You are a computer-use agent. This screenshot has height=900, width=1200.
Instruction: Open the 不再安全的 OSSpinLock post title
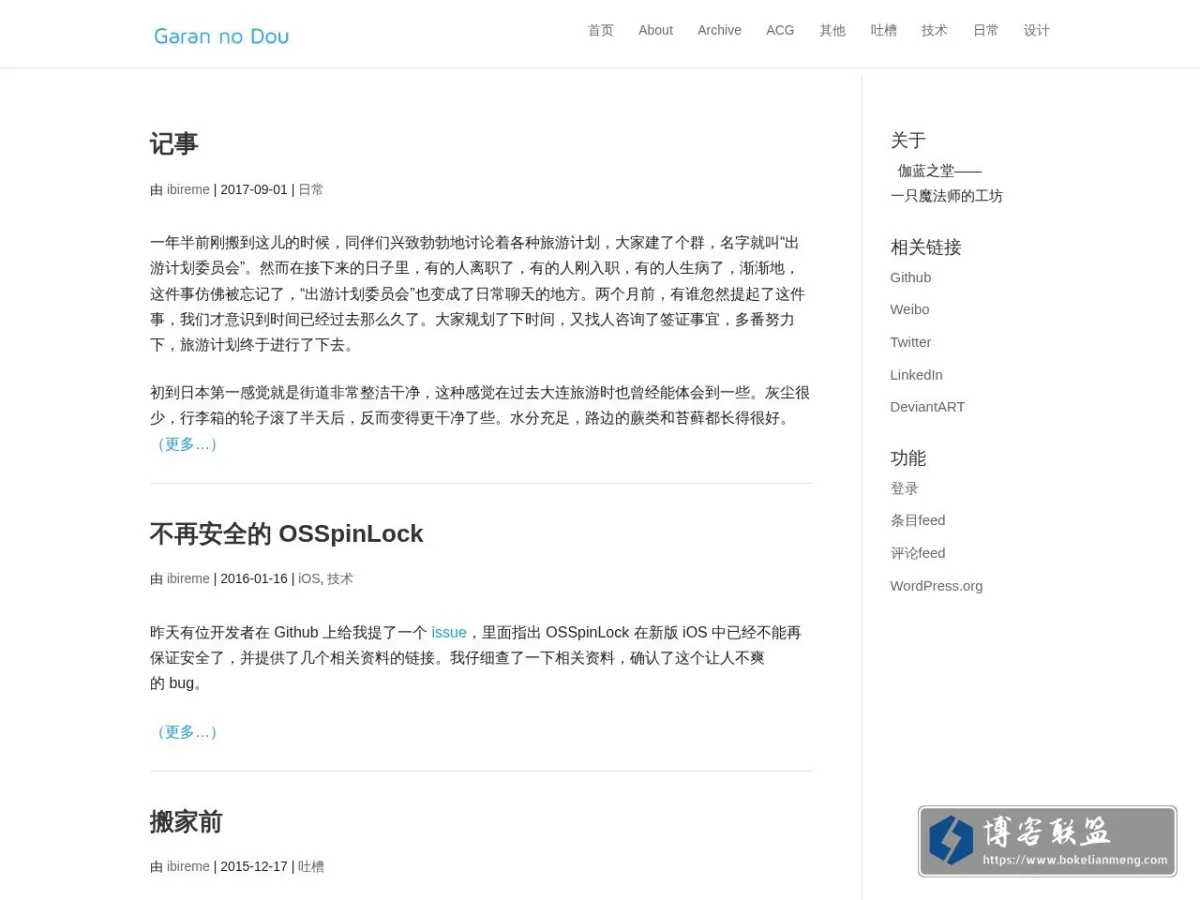287,534
